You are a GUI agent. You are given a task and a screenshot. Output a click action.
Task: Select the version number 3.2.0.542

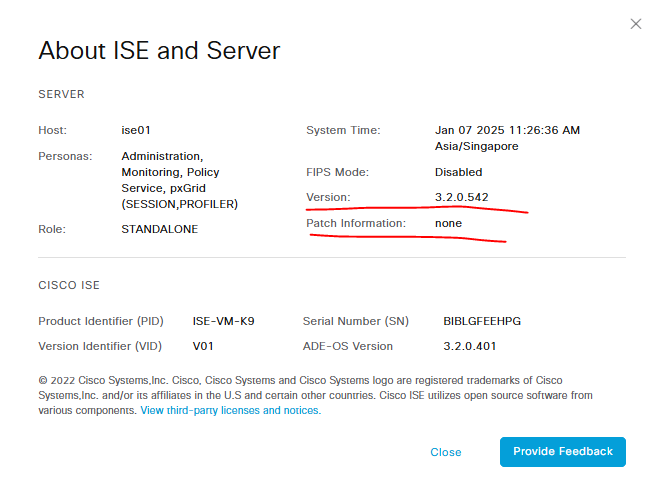461,197
